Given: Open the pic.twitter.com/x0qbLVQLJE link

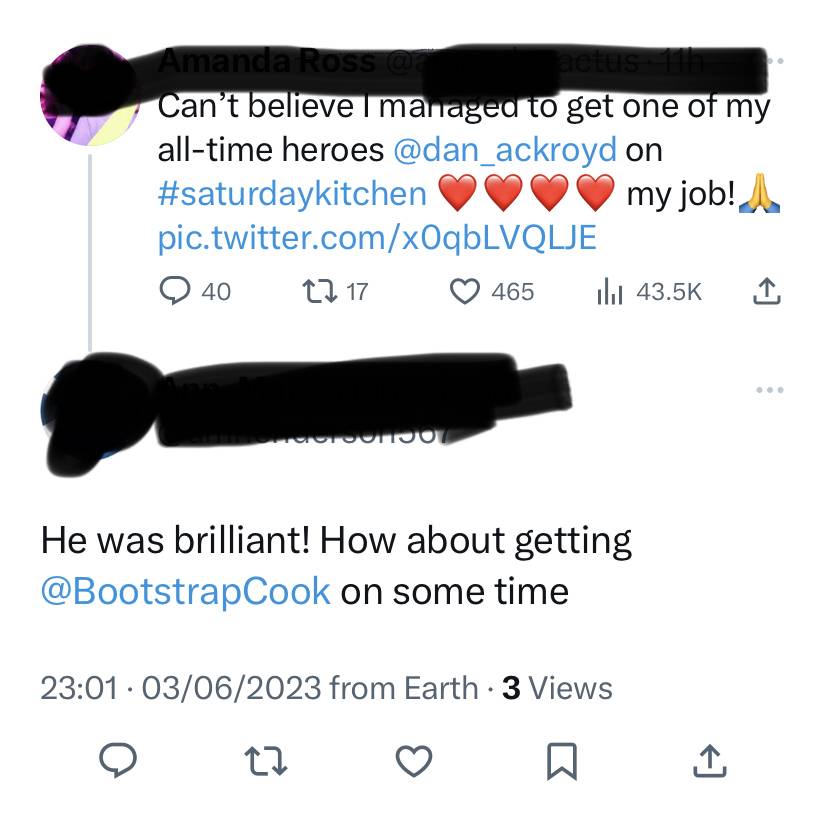Looking at the screenshot, I should [377, 238].
